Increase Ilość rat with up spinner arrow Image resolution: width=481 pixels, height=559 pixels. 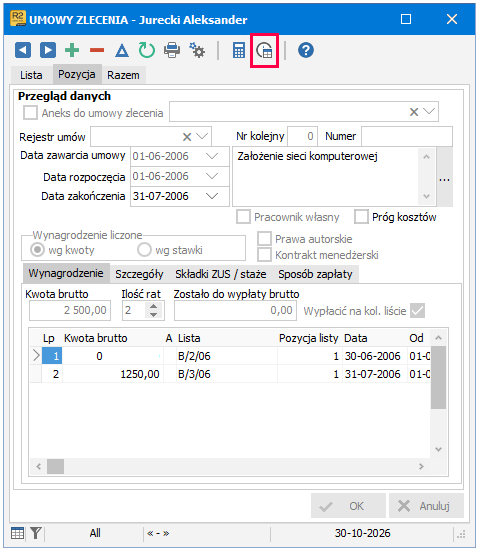click(x=154, y=306)
